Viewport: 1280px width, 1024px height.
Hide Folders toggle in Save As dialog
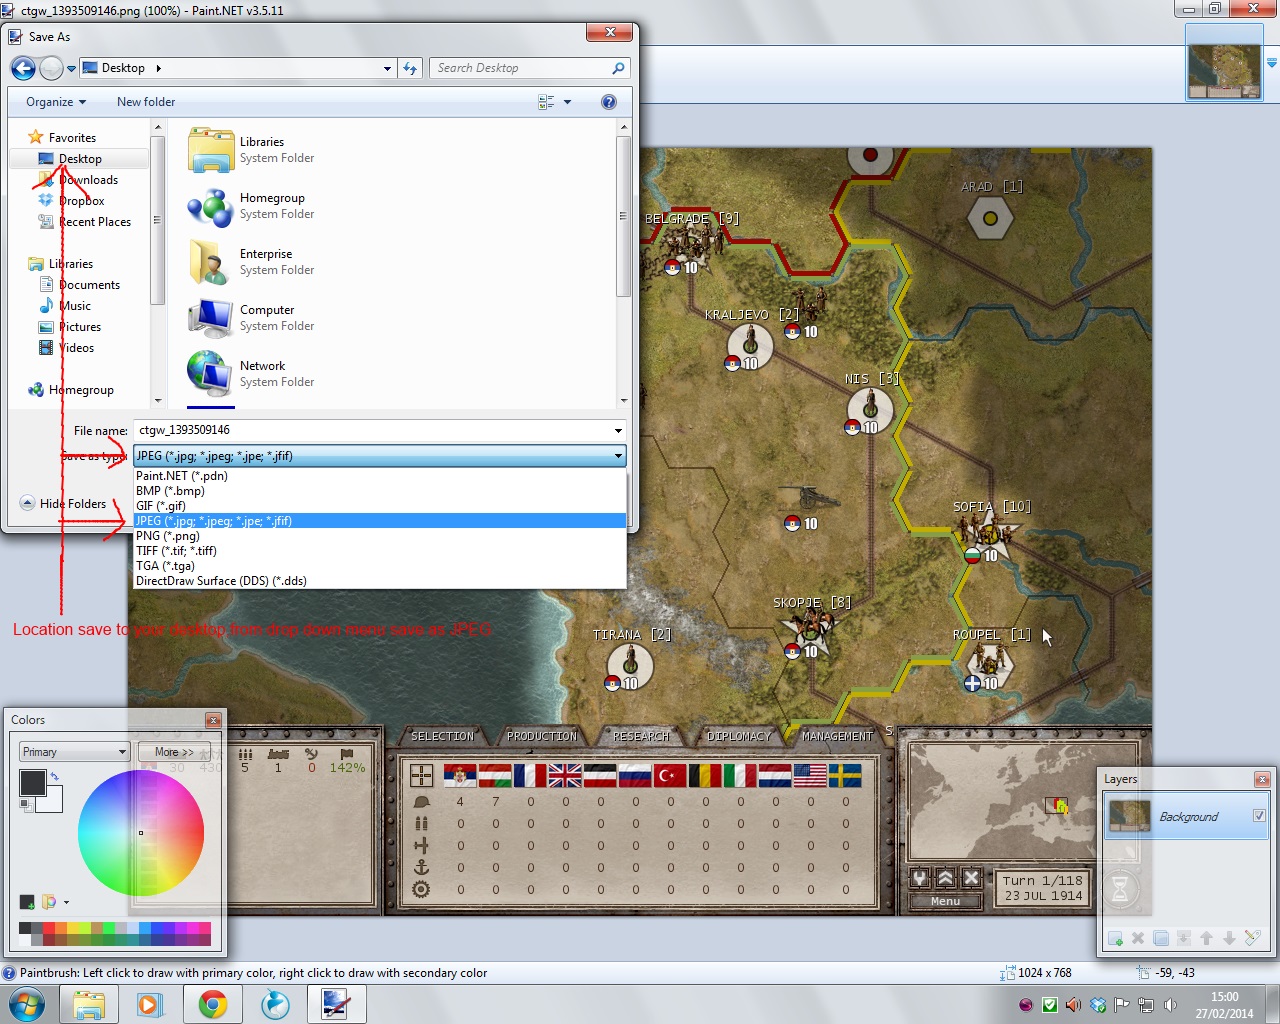tap(63, 504)
